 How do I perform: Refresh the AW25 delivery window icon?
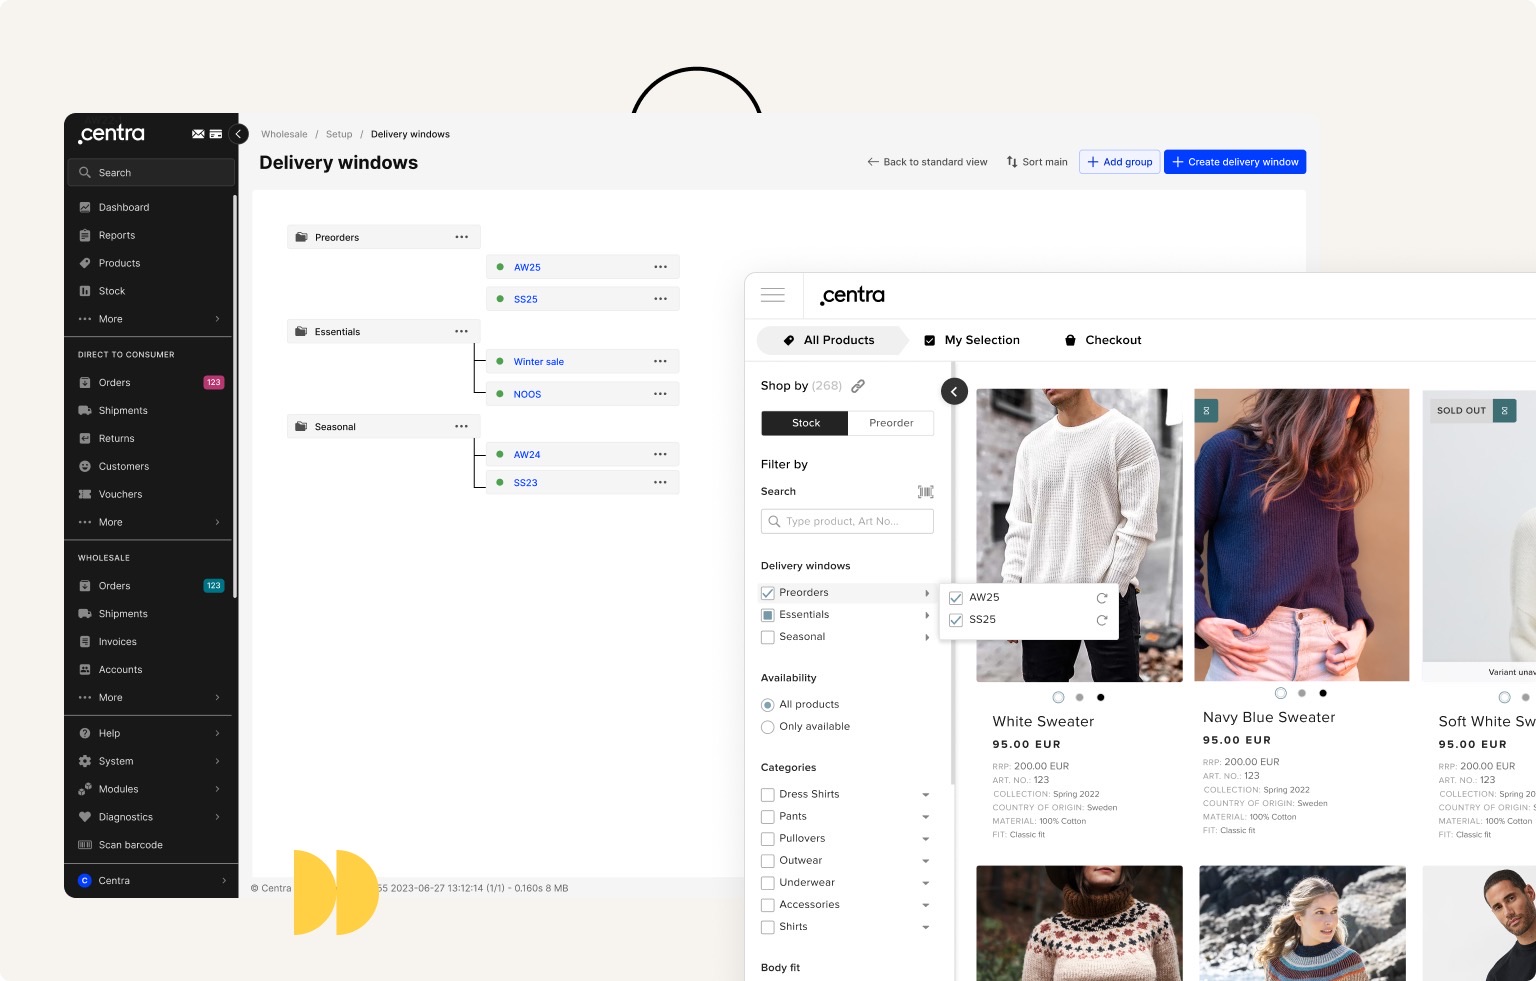(1101, 598)
